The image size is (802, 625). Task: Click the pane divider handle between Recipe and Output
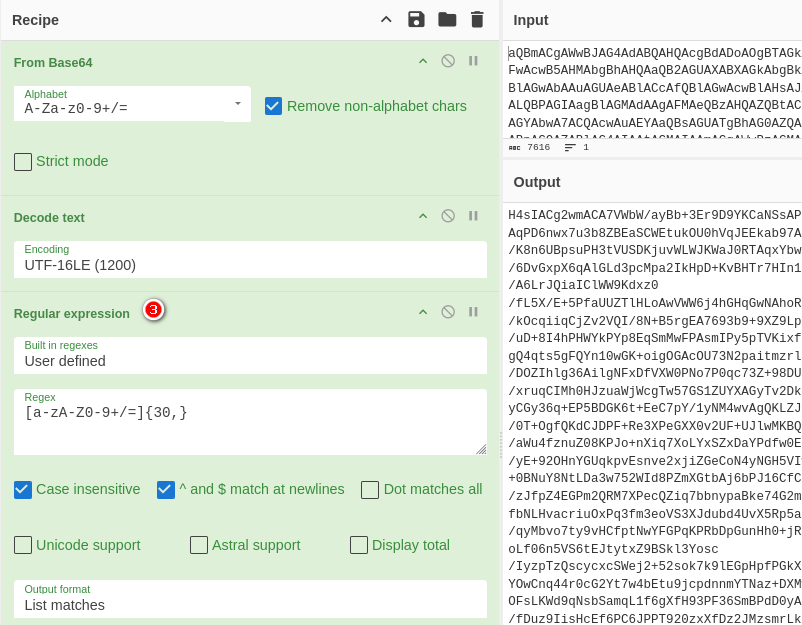(x=501, y=444)
